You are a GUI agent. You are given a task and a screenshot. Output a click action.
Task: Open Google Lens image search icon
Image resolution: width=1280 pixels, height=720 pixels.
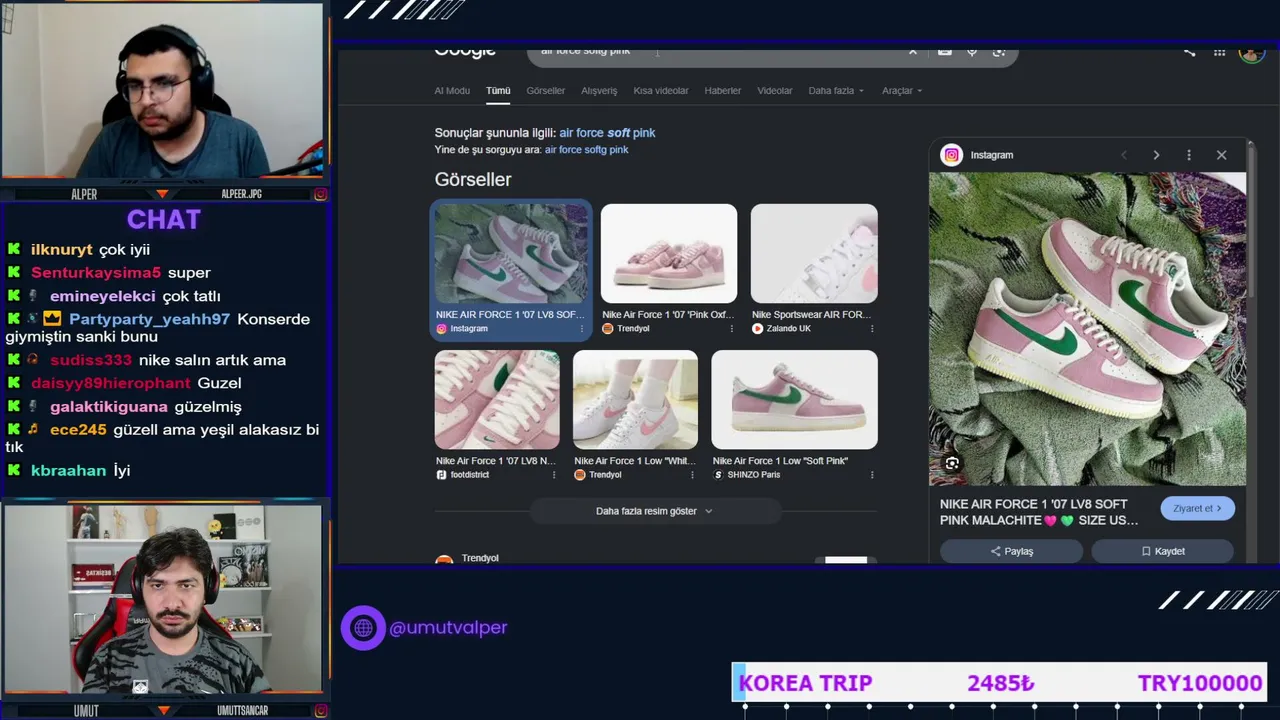998,52
